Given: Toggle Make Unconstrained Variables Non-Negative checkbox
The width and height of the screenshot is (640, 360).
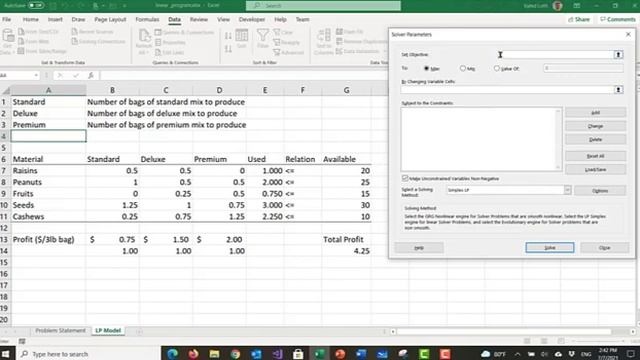Looking at the screenshot, I should point(405,178).
